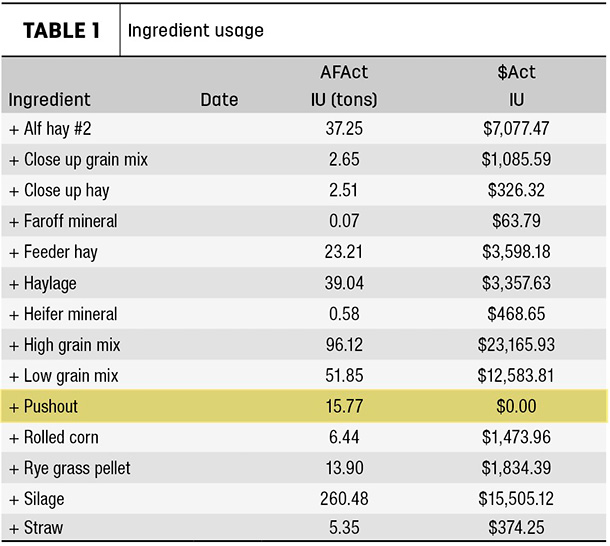
Task: Expand the Feeder hay plus sign
Action: (14, 253)
